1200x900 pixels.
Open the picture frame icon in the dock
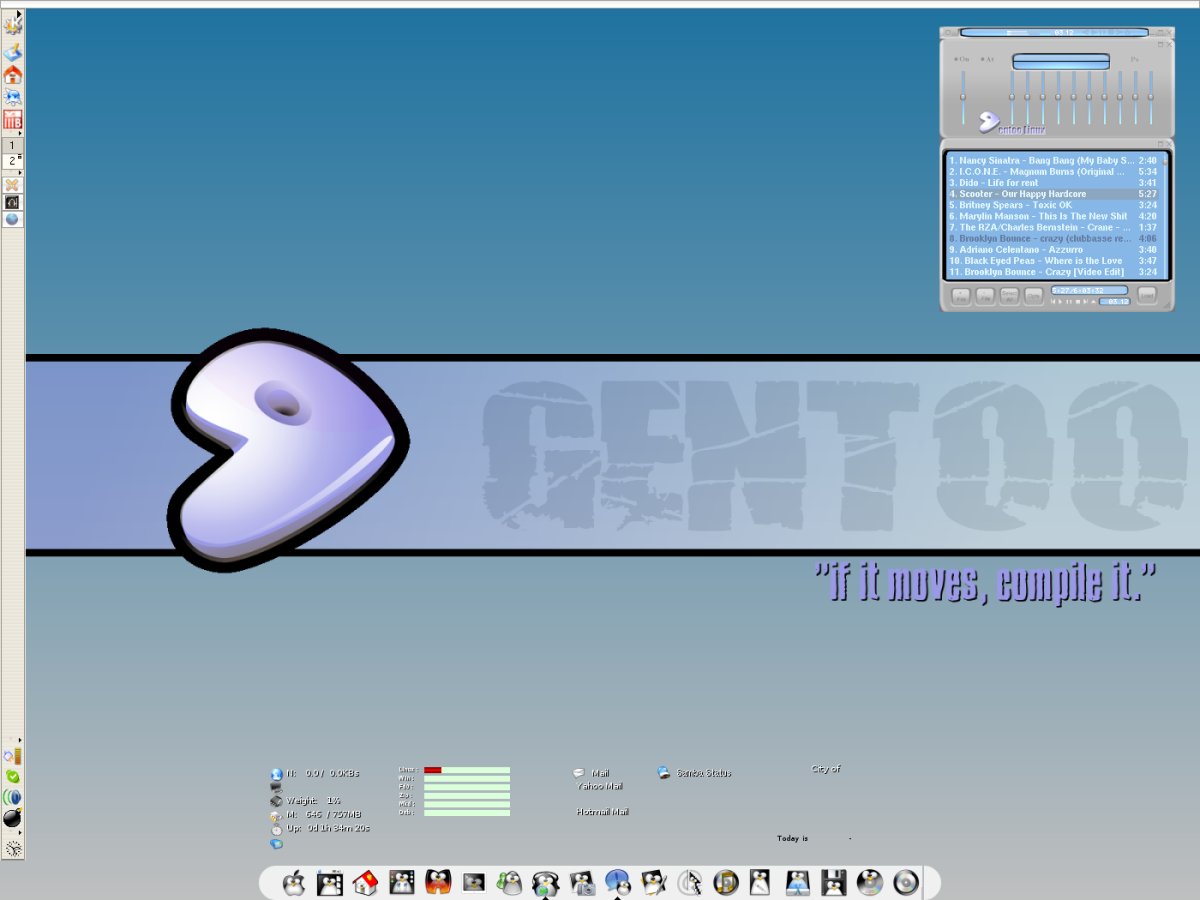(x=474, y=883)
